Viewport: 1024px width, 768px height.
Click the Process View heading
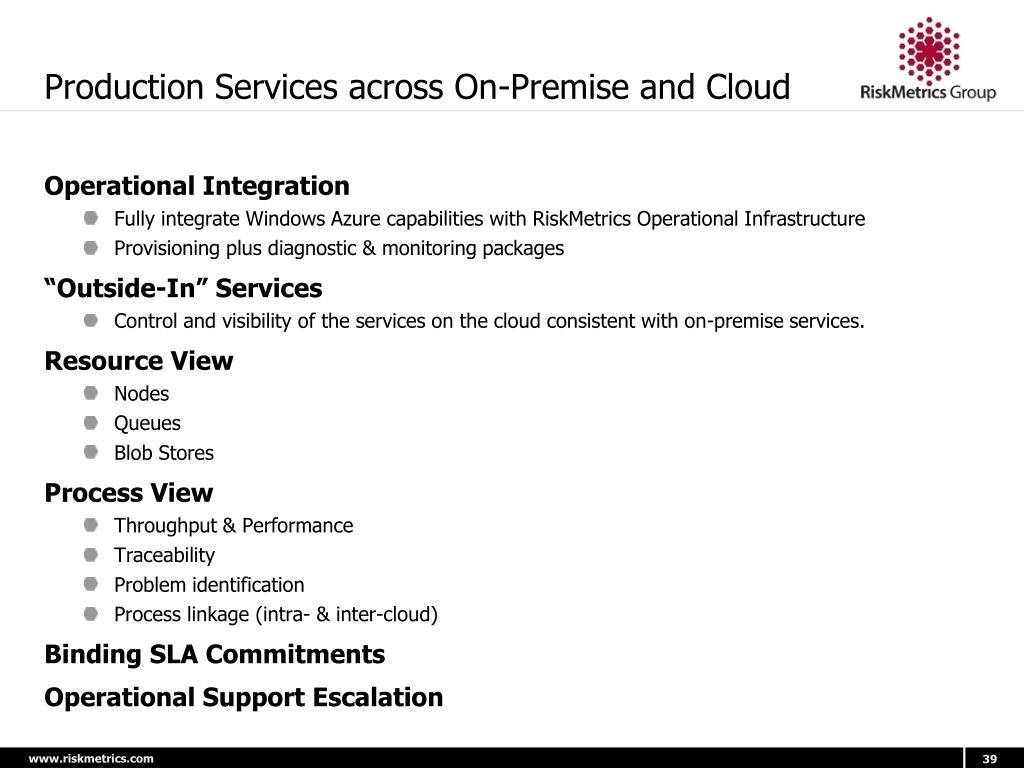pos(129,492)
